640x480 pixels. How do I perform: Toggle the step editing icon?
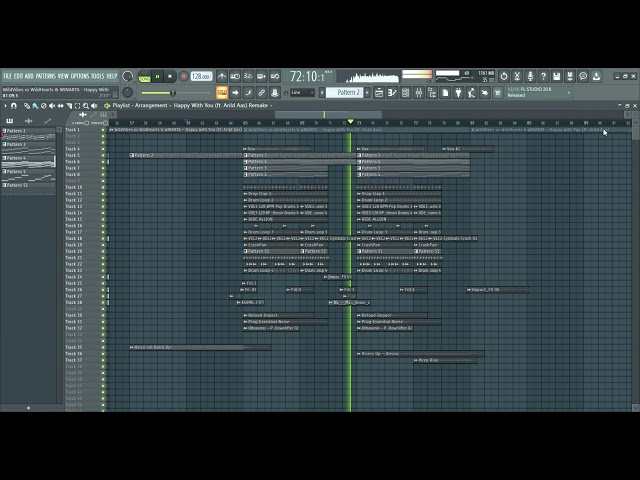(x=248, y=93)
